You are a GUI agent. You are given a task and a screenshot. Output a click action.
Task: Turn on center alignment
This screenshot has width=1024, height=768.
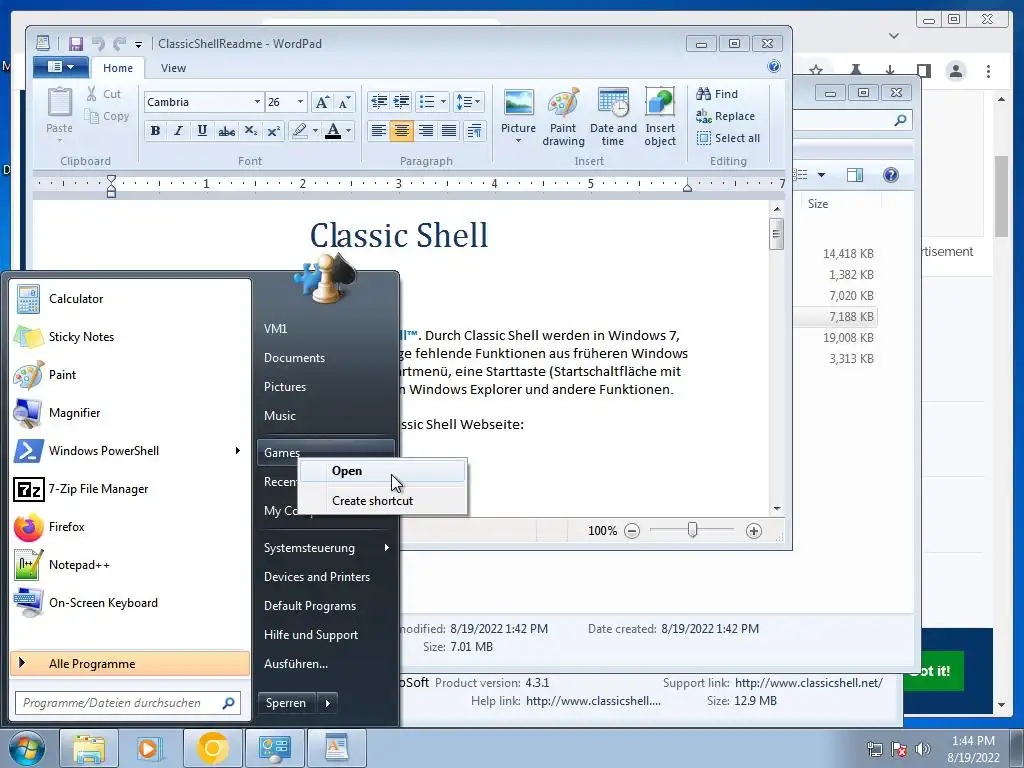[402, 131]
